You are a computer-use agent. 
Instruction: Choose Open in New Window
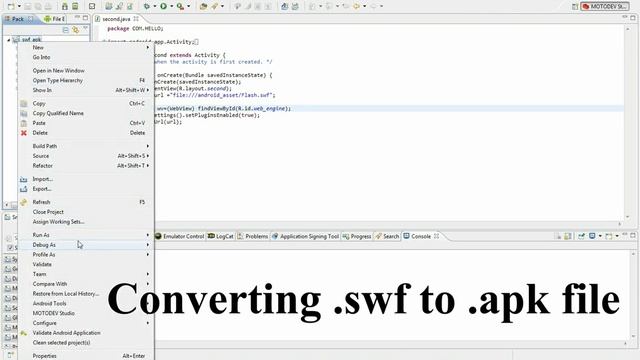87,71
